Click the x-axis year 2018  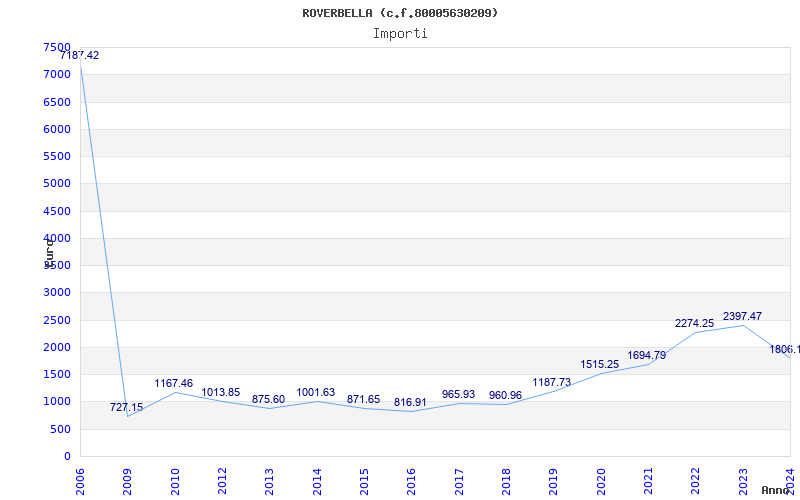506,482
